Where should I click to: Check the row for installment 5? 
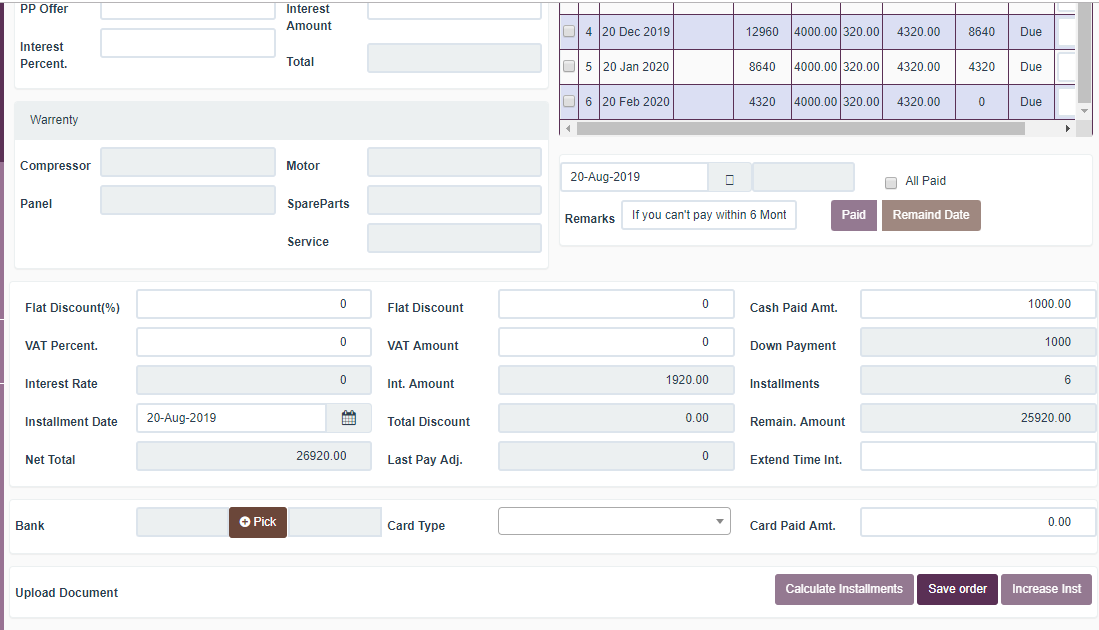[x=569, y=66]
